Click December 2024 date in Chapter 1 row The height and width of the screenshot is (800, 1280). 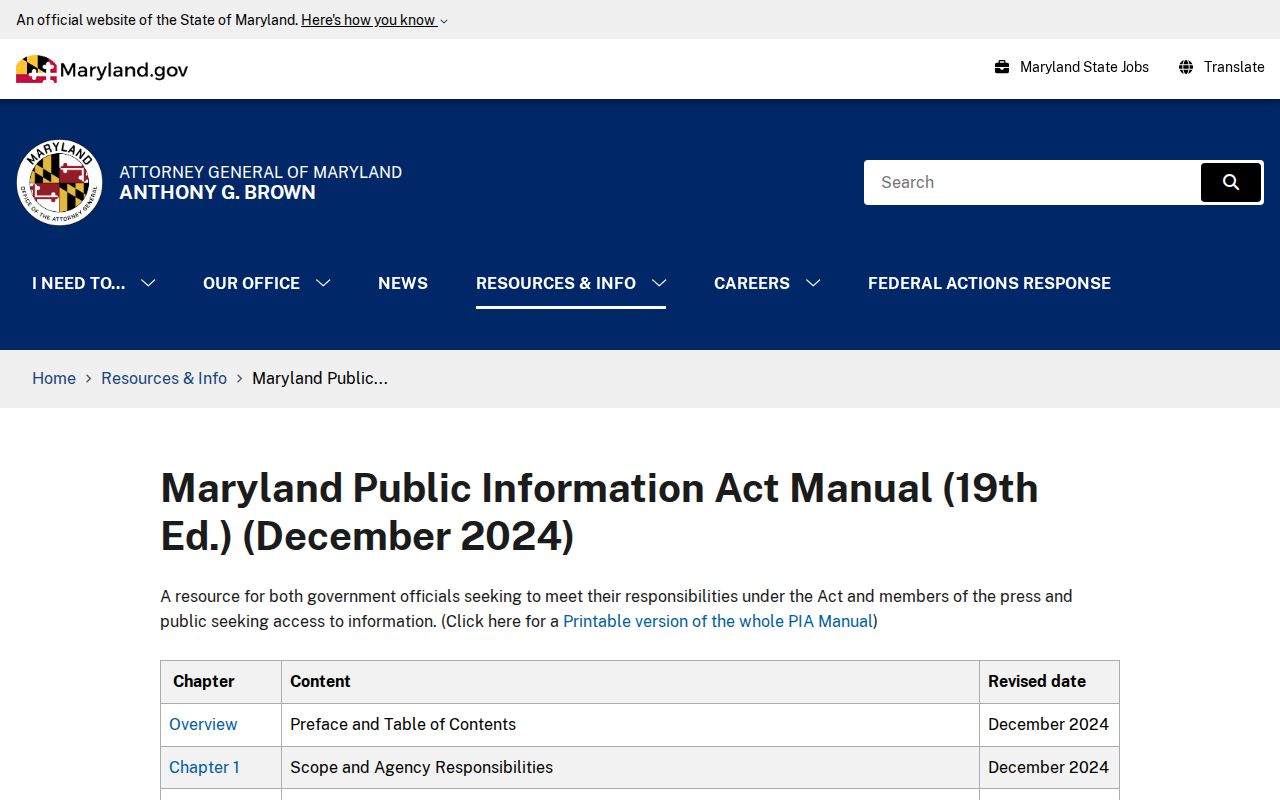pos(1048,767)
